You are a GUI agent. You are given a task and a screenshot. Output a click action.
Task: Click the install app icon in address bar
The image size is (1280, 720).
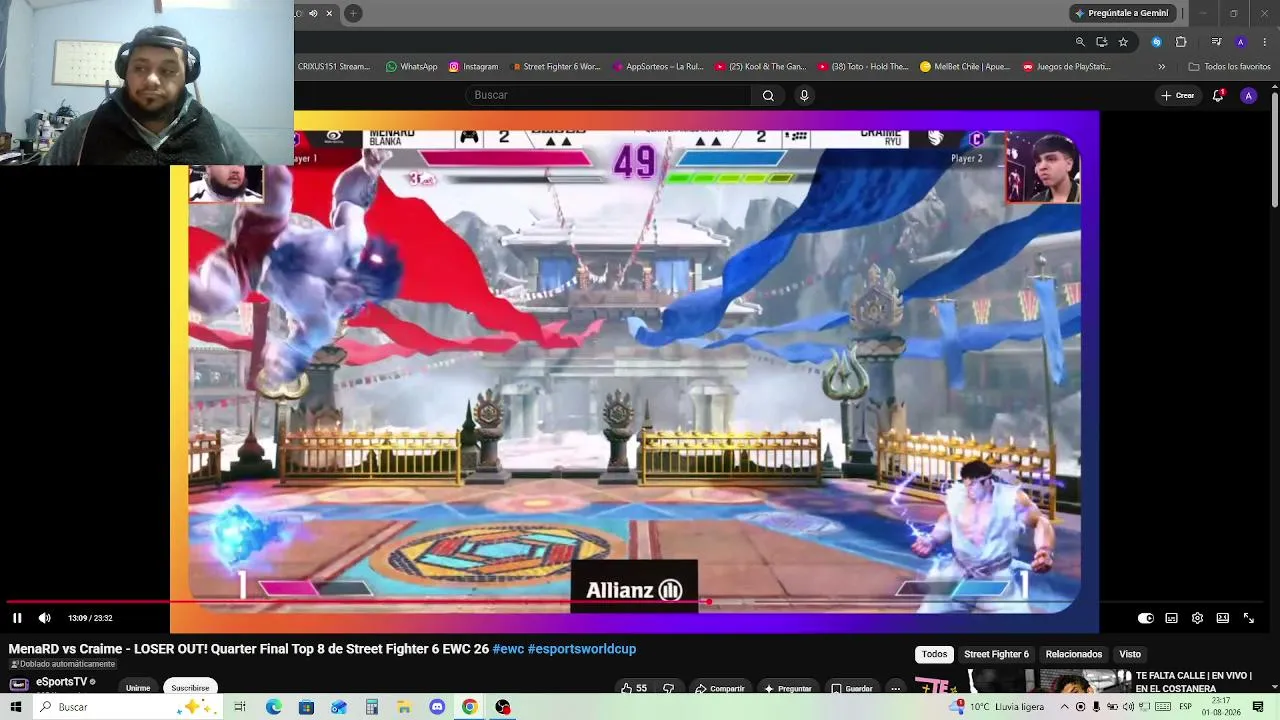pyautogui.click(x=1101, y=42)
